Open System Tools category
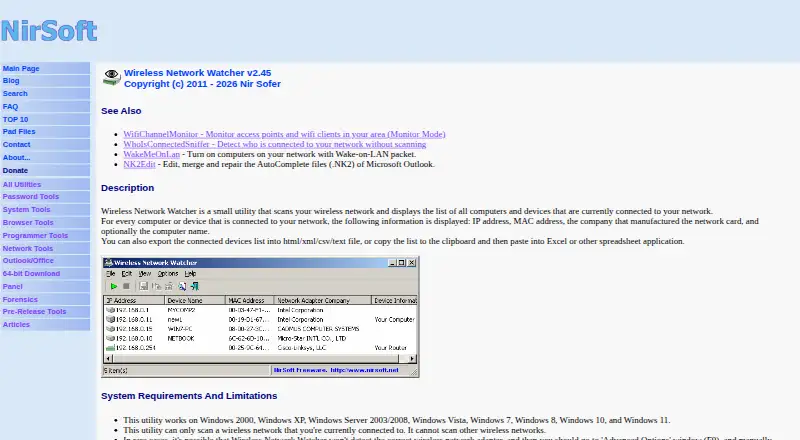 tap(27, 210)
